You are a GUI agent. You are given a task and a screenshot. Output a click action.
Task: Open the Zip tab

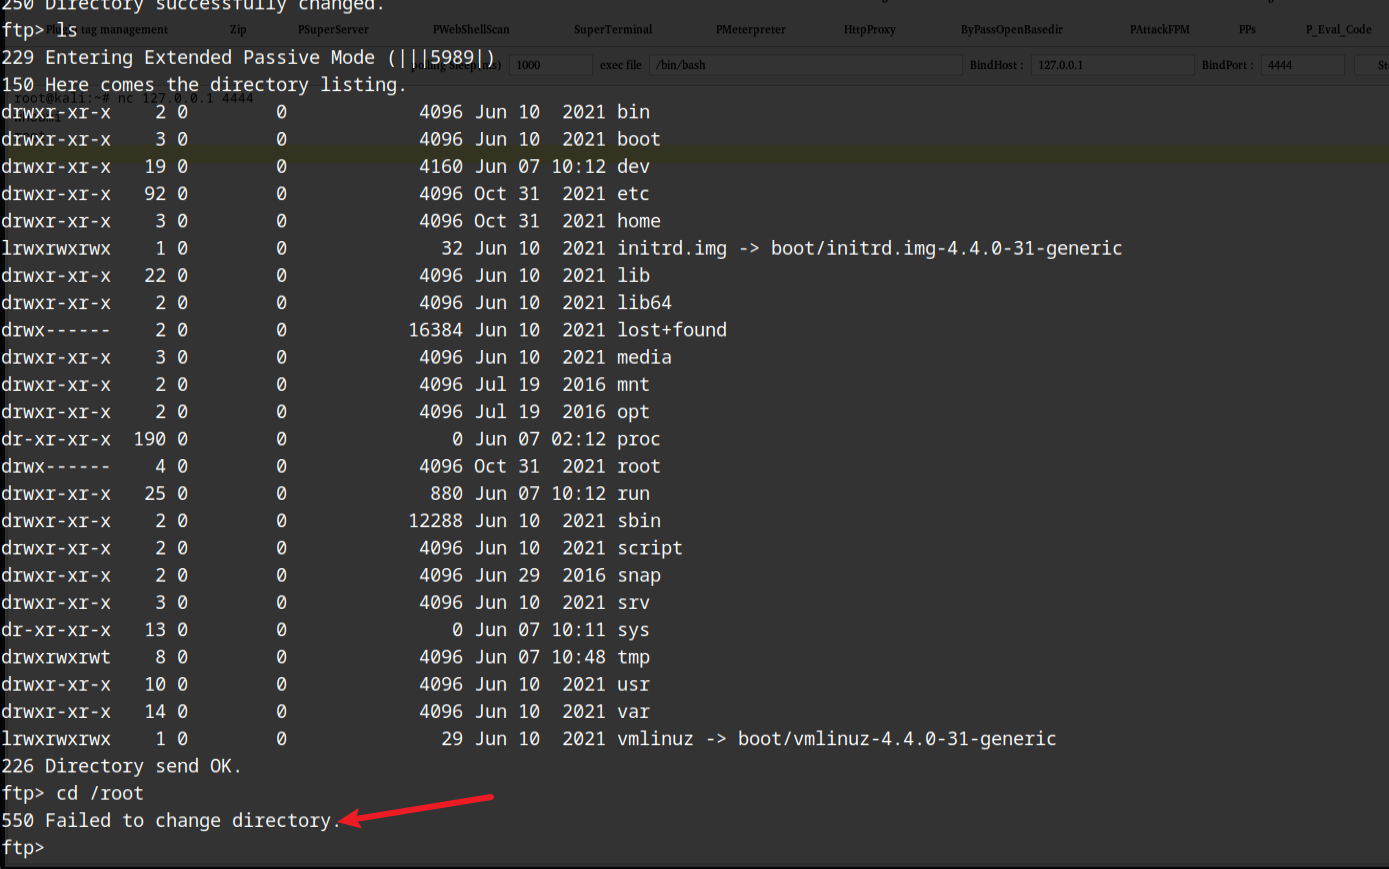click(238, 30)
